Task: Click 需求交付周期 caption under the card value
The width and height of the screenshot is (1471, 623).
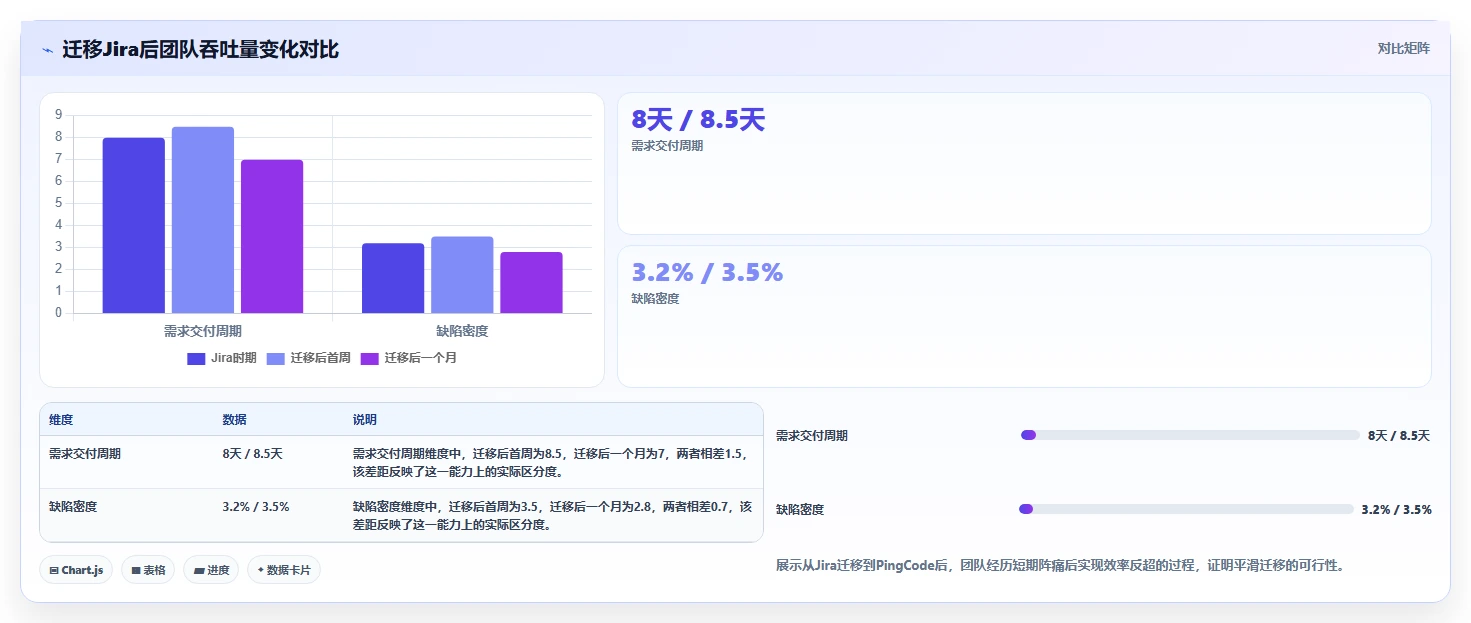Action: (x=667, y=146)
